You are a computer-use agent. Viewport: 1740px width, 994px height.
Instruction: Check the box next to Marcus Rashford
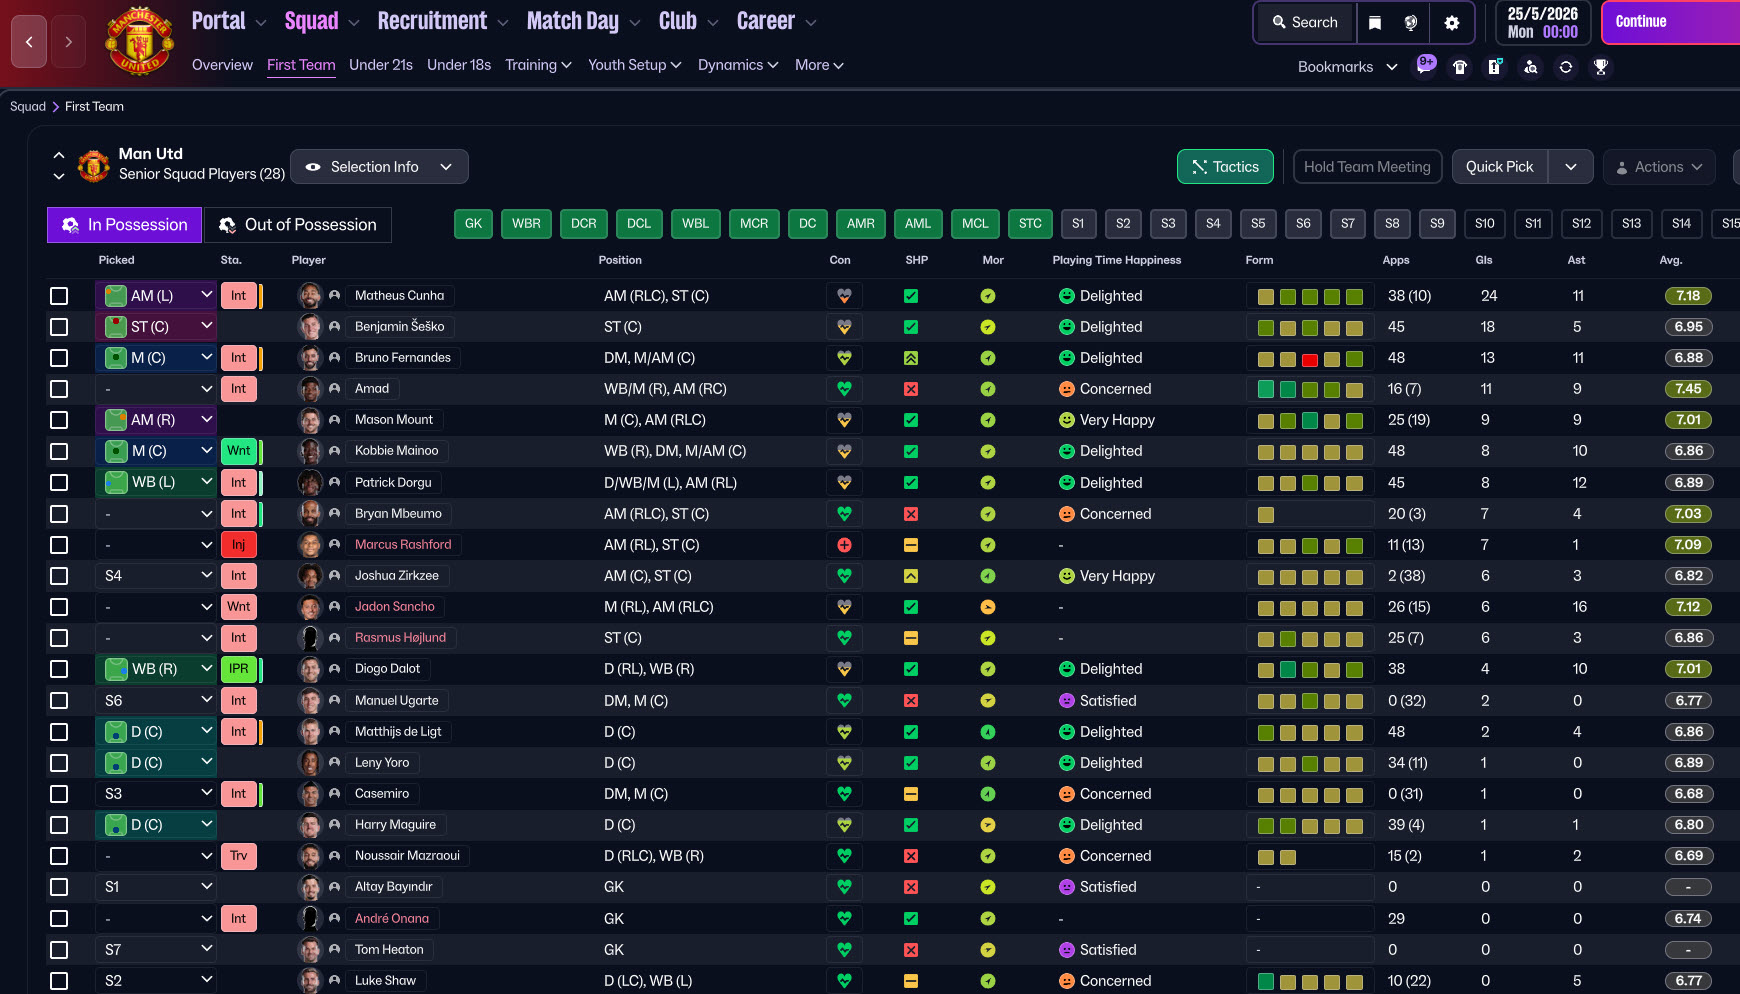pos(59,545)
